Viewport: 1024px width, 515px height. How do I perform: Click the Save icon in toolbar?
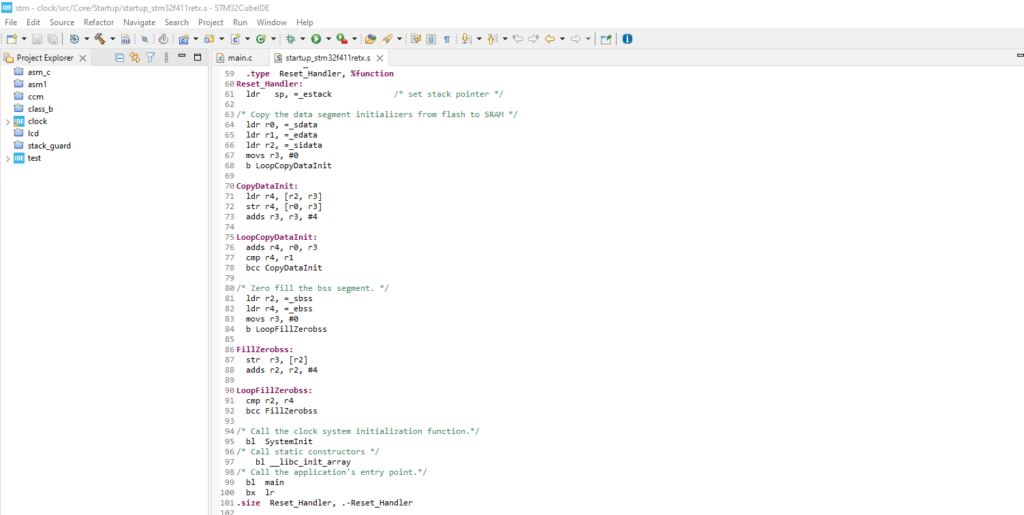37,39
